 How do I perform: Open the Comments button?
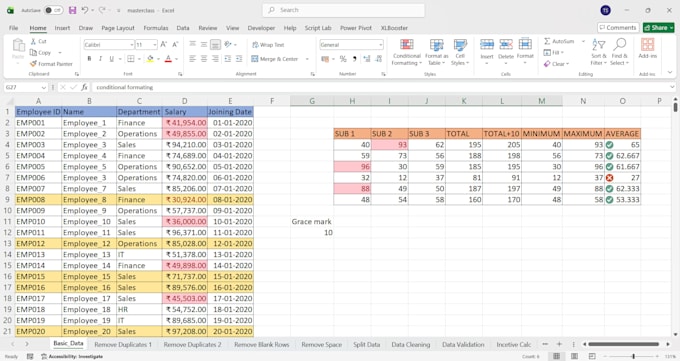click(x=618, y=28)
